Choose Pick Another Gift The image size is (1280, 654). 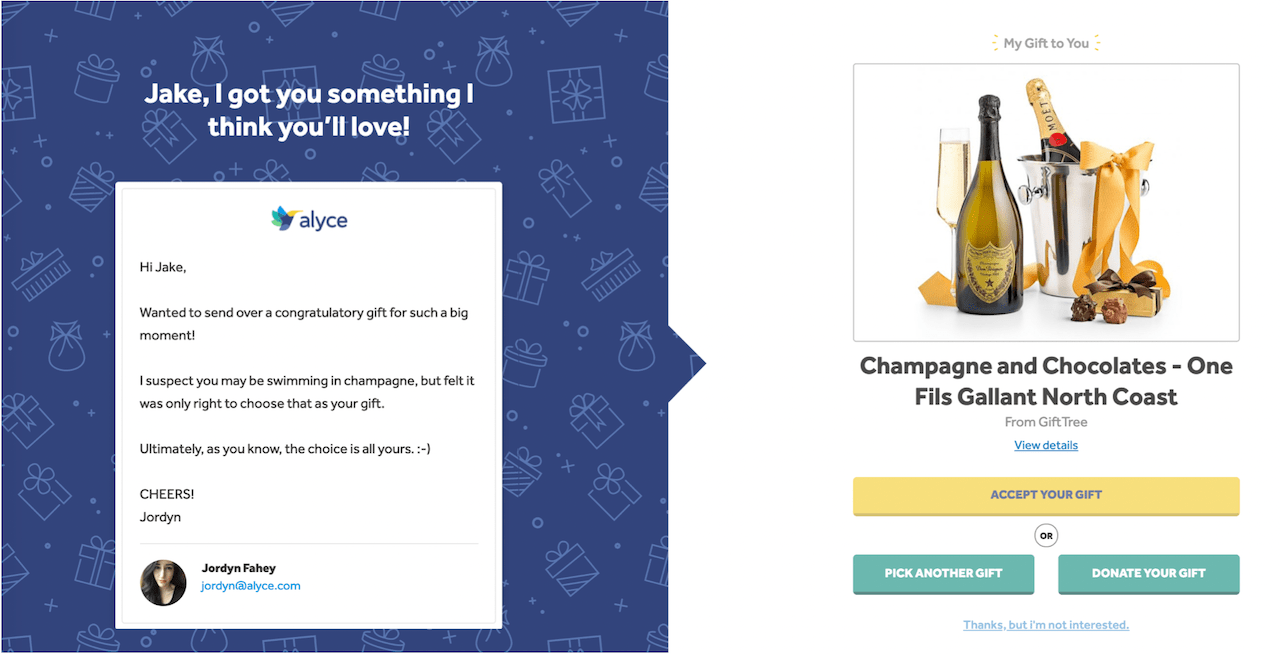tap(944, 574)
